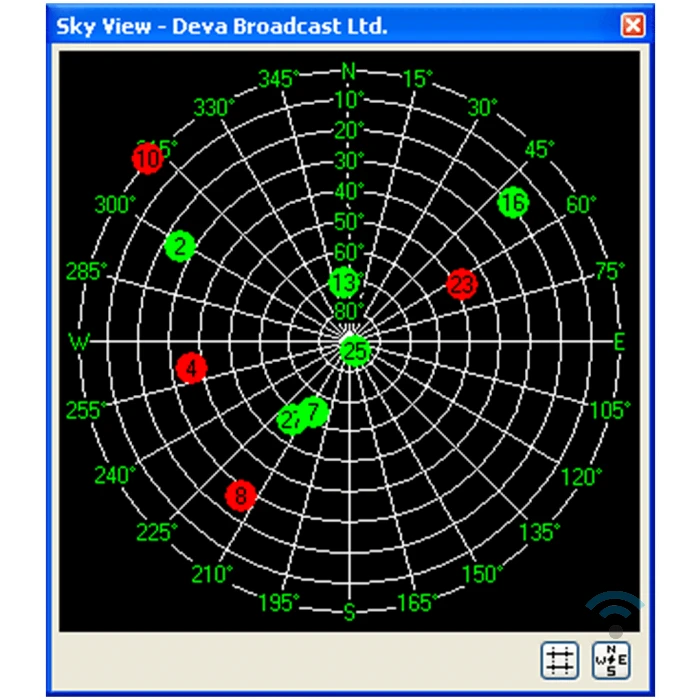Select red satellite marker 10
700x700 pixels.
click(148, 158)
